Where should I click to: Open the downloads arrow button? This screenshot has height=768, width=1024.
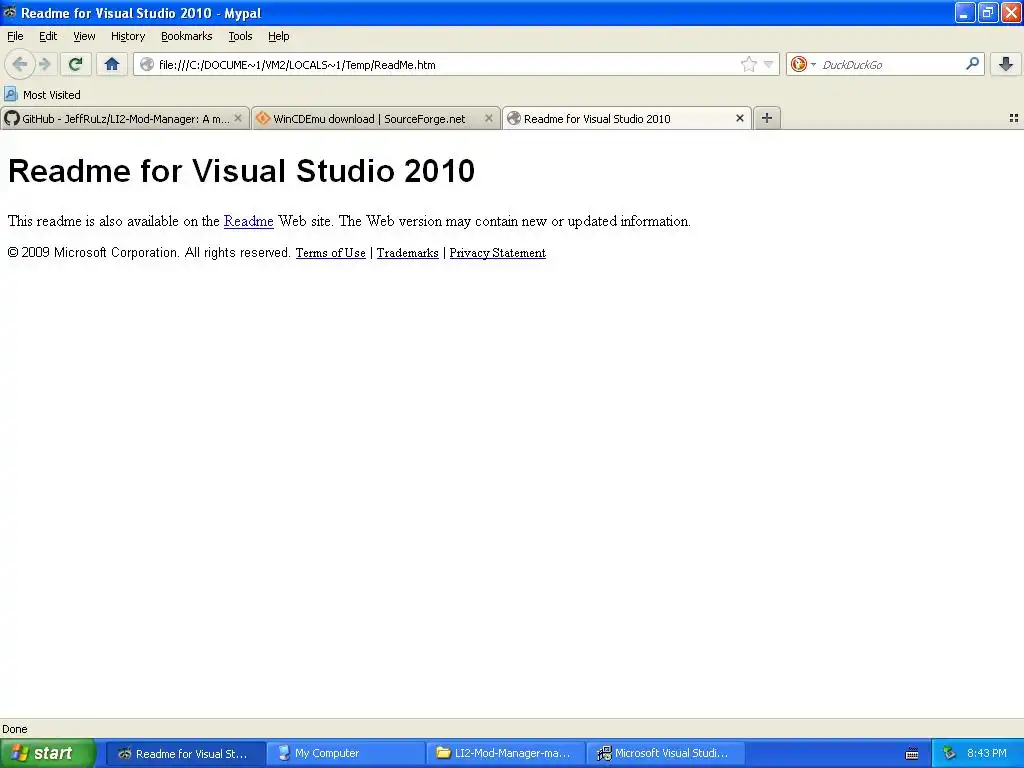pos(1006,64)
